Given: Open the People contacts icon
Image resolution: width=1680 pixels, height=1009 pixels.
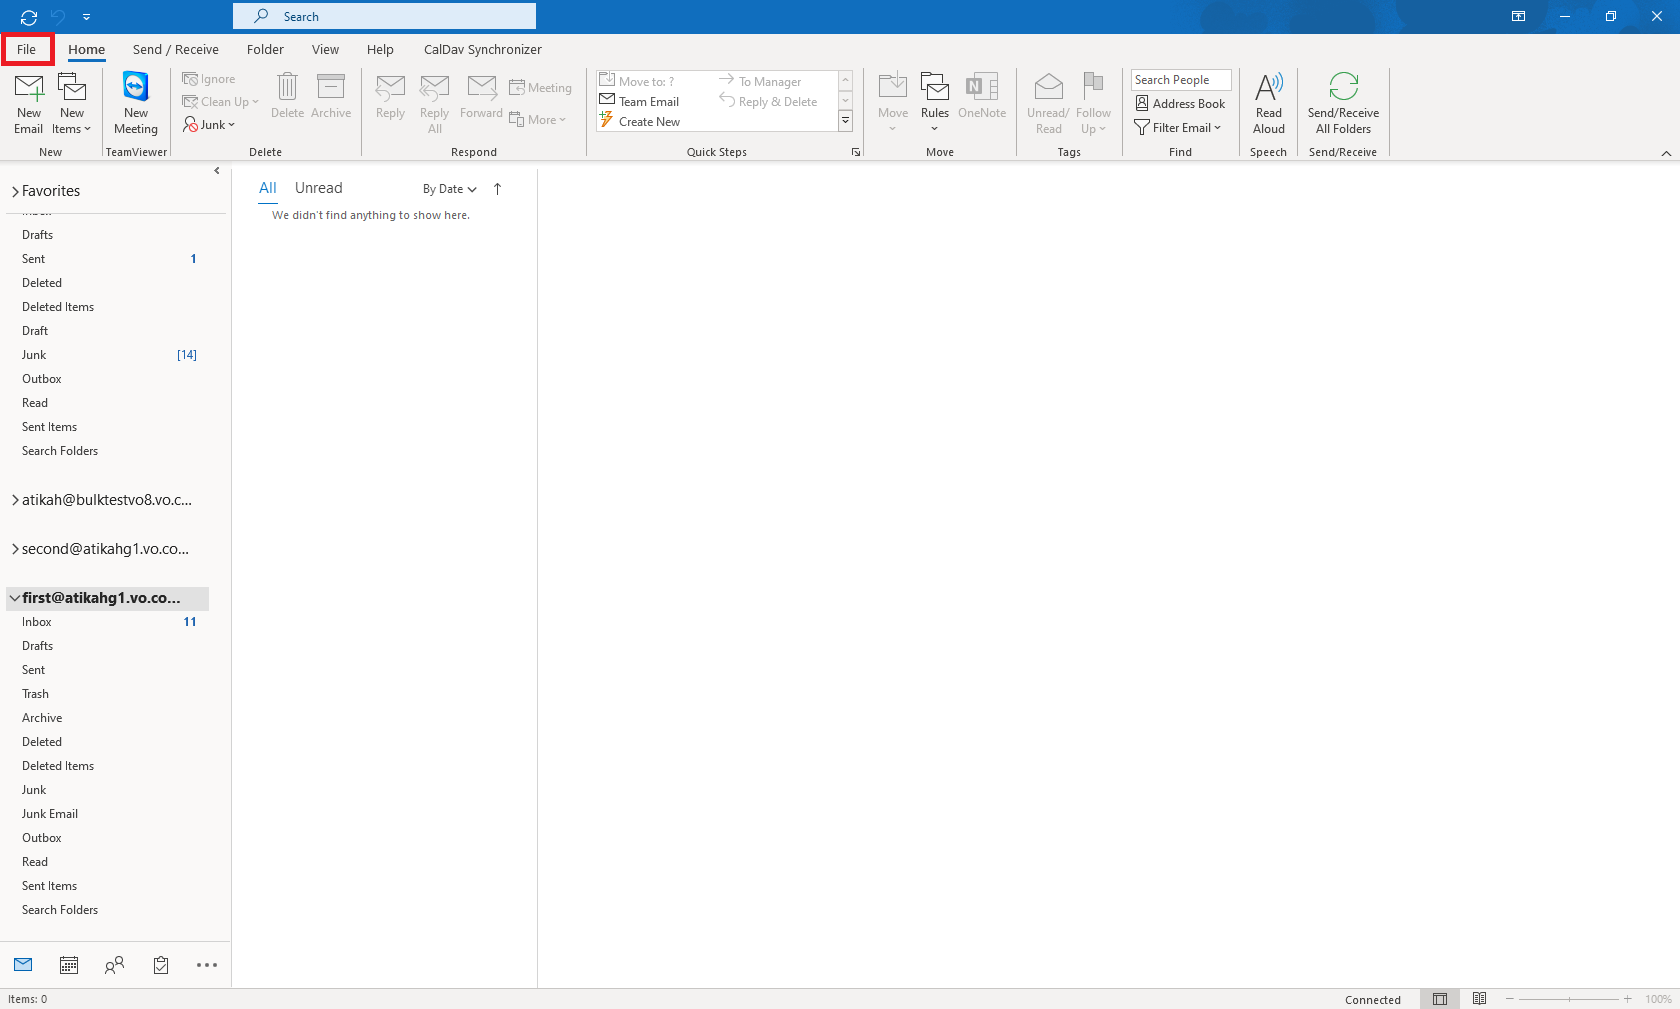Looking at the screenshot, I should tap(115, 965).
